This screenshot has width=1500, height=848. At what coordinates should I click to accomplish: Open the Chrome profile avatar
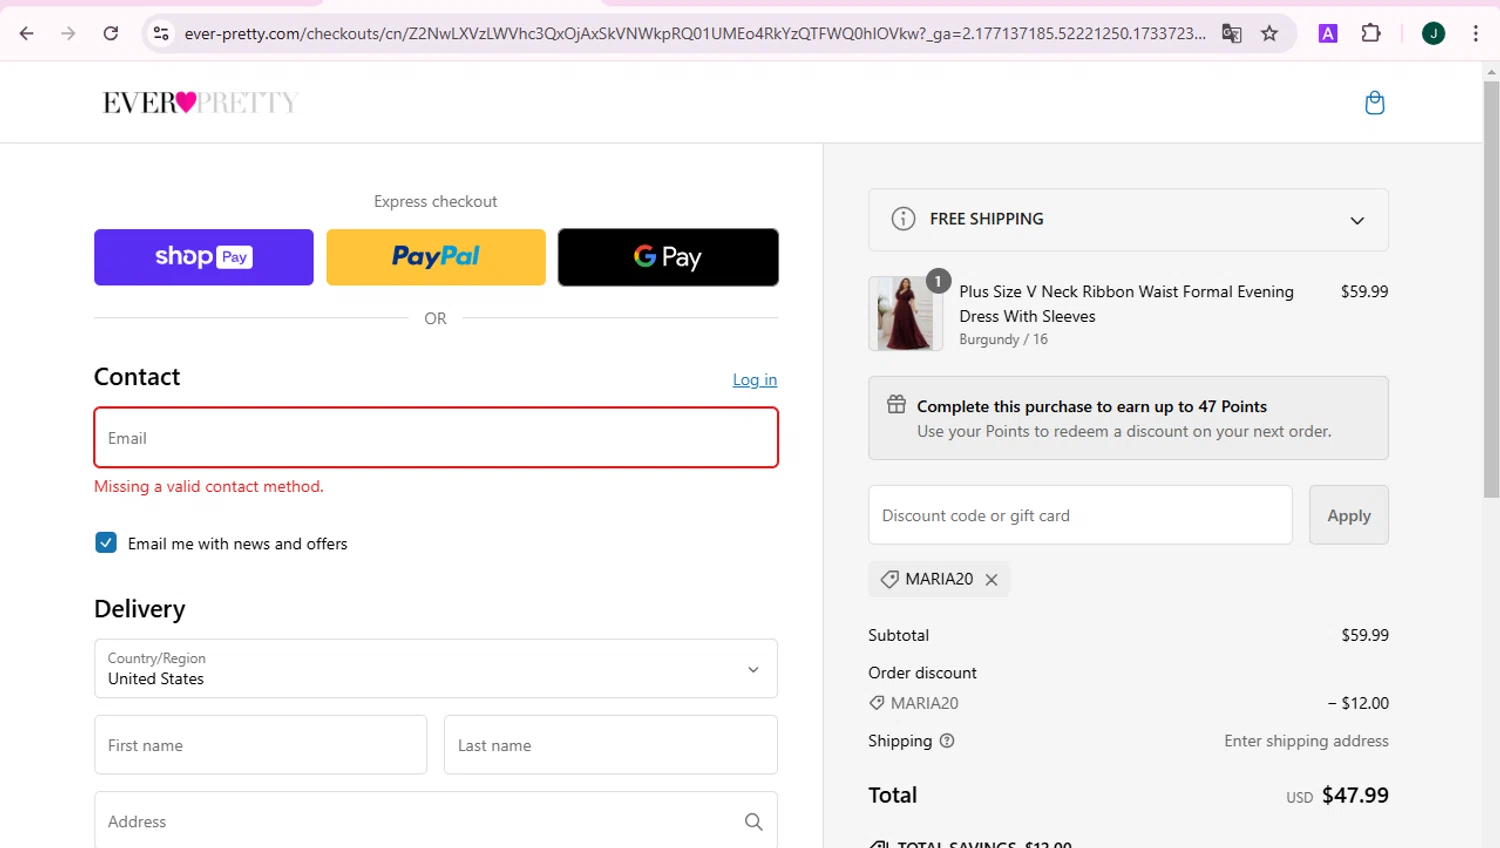pos(1433,33)
